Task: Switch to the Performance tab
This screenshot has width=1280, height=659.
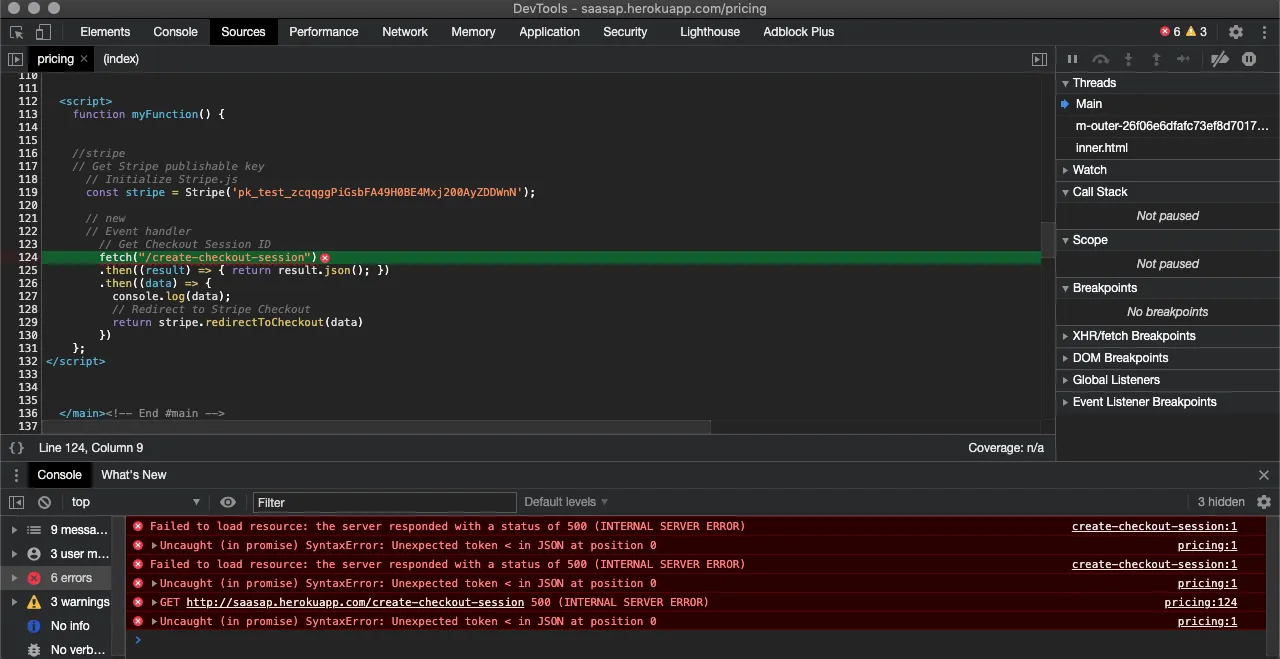Action: [324, 32]
